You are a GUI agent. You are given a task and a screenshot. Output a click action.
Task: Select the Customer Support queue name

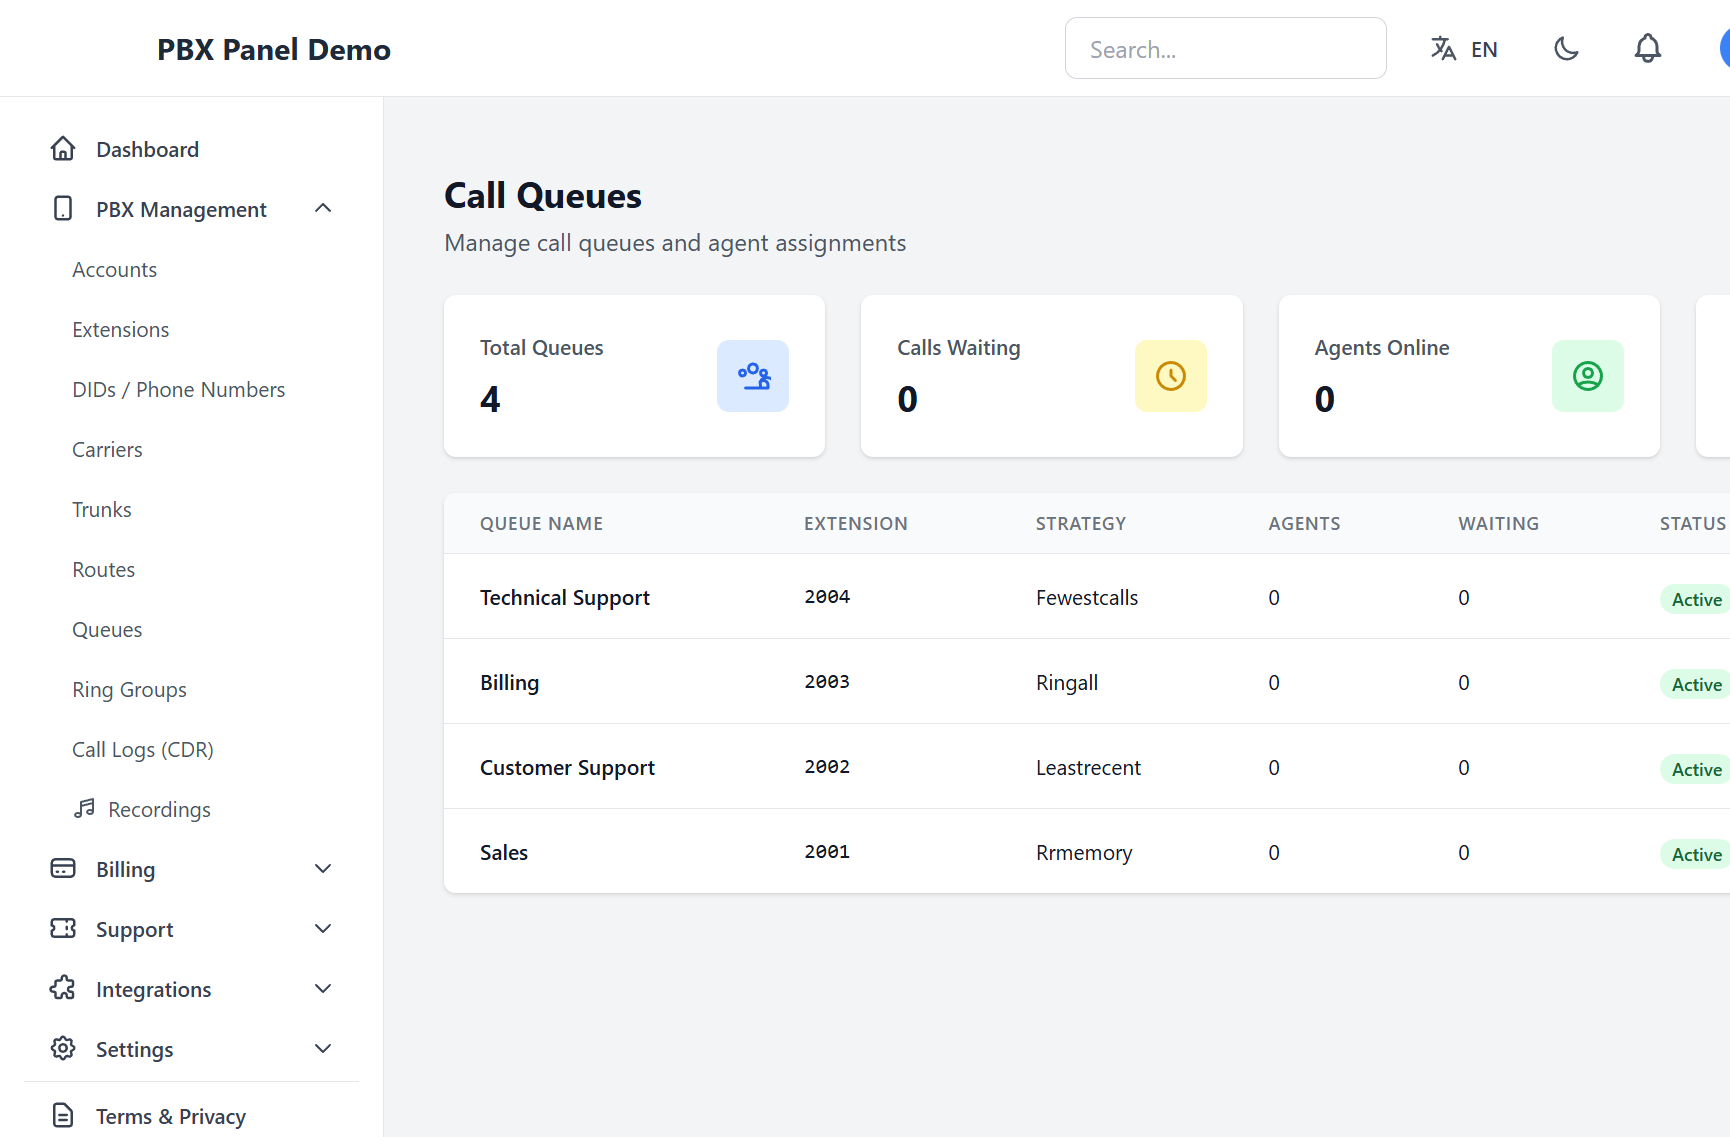[567, 767]
